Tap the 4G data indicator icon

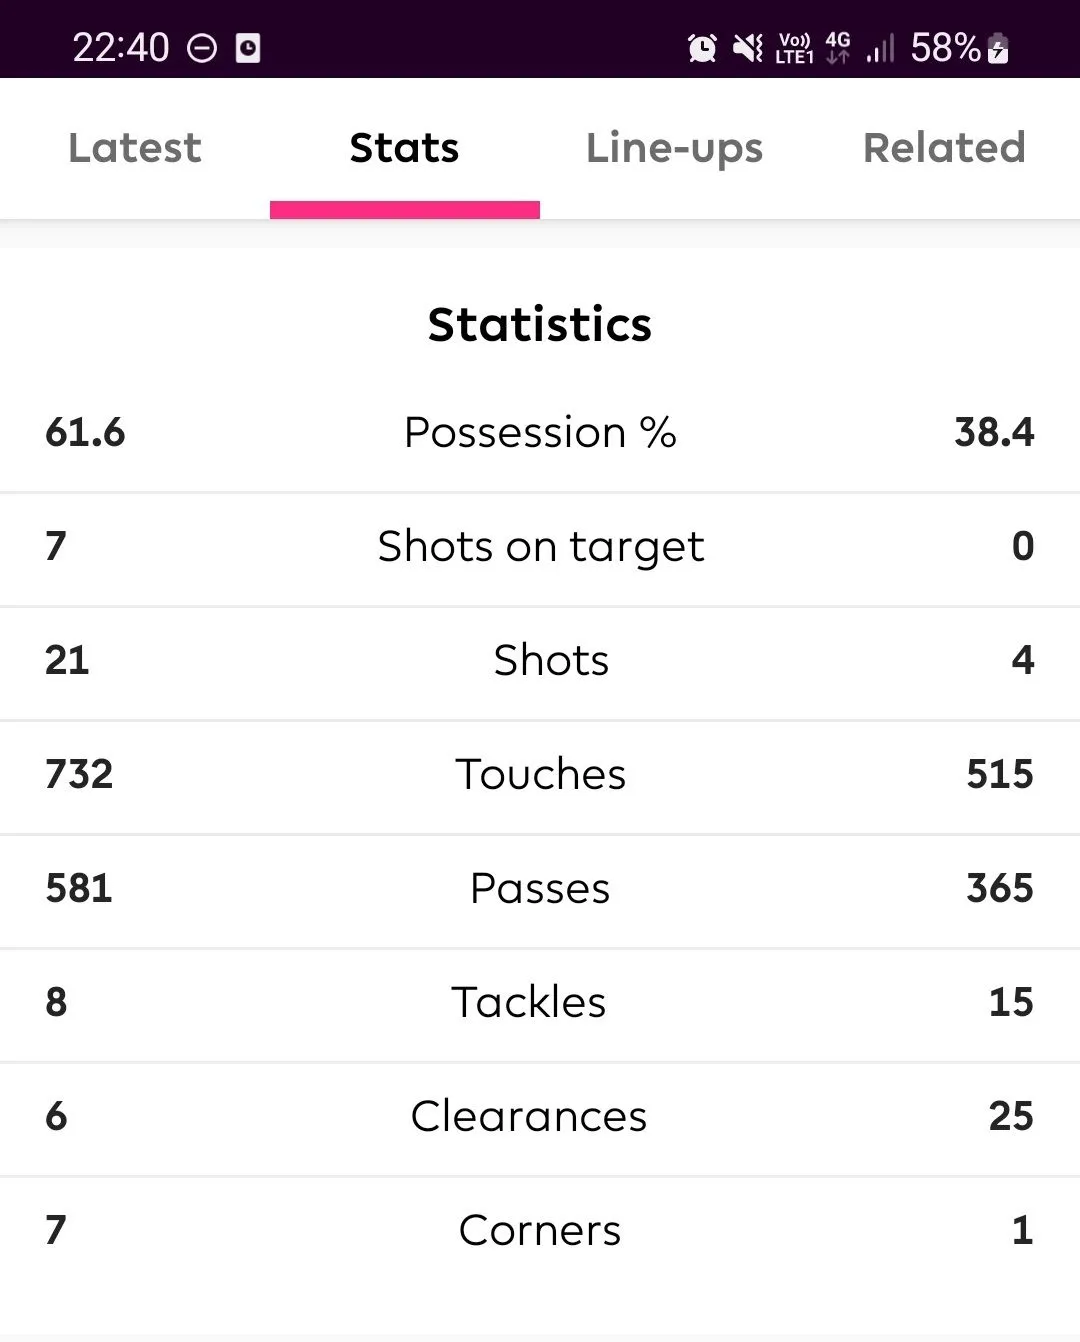point(838,47)
